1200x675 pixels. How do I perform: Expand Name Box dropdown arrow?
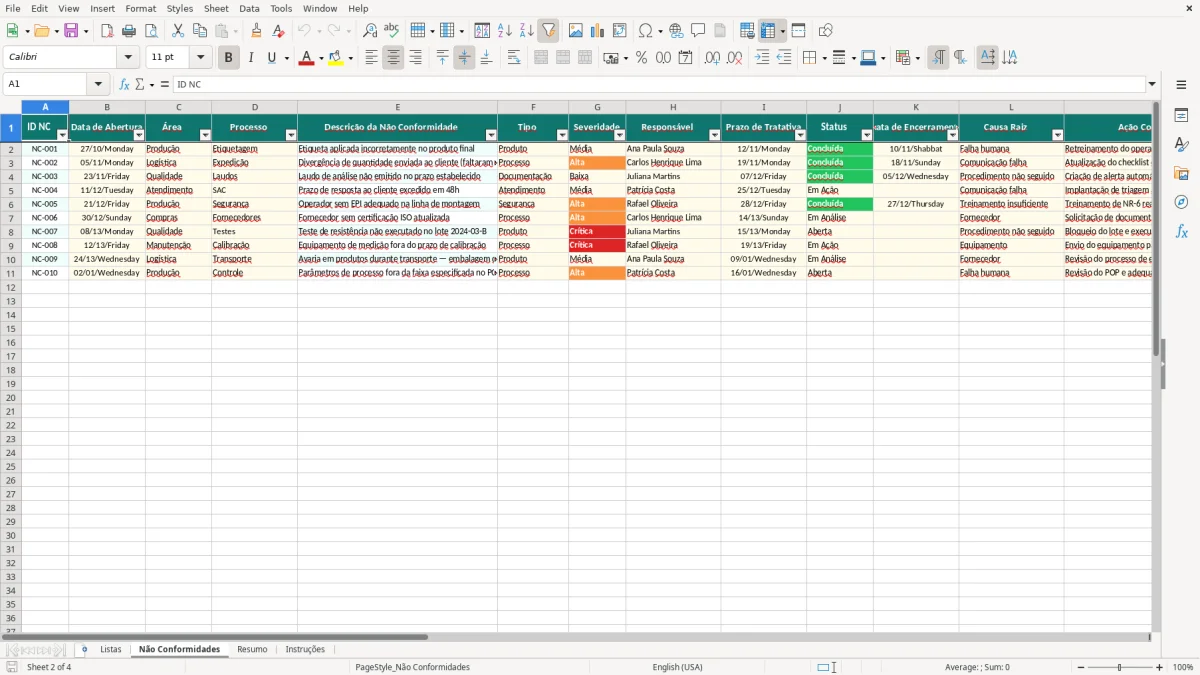click(x=98, y=84)
